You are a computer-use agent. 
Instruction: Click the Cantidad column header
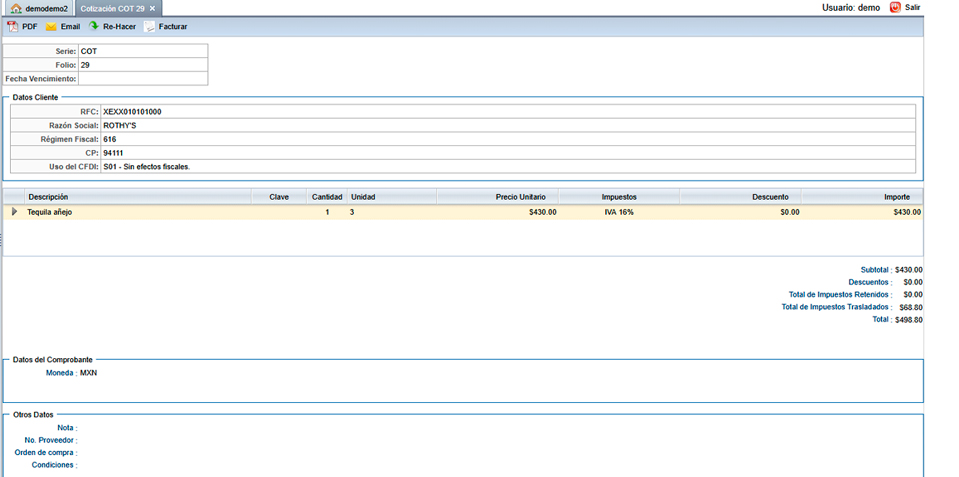(327, 197)
